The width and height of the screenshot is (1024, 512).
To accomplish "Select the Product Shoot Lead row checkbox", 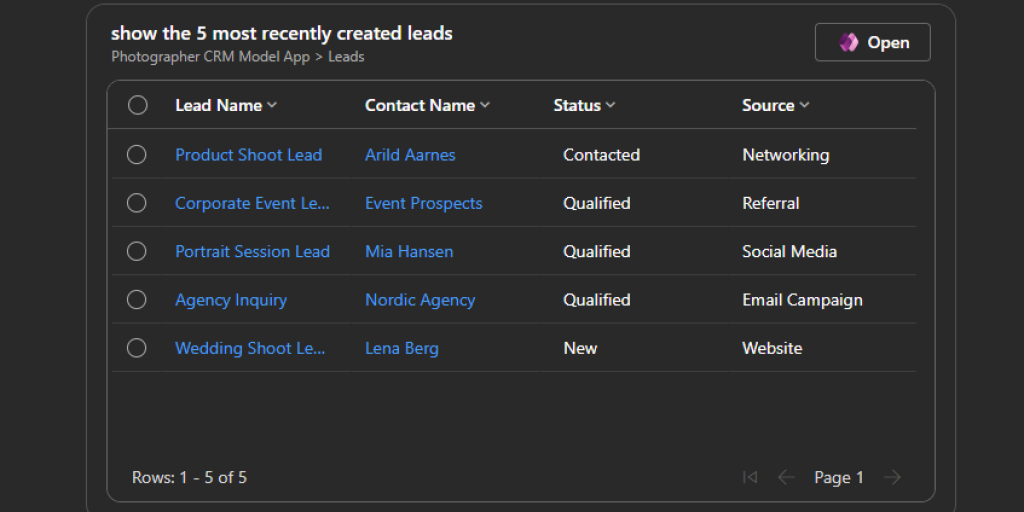I will (136, 155).
